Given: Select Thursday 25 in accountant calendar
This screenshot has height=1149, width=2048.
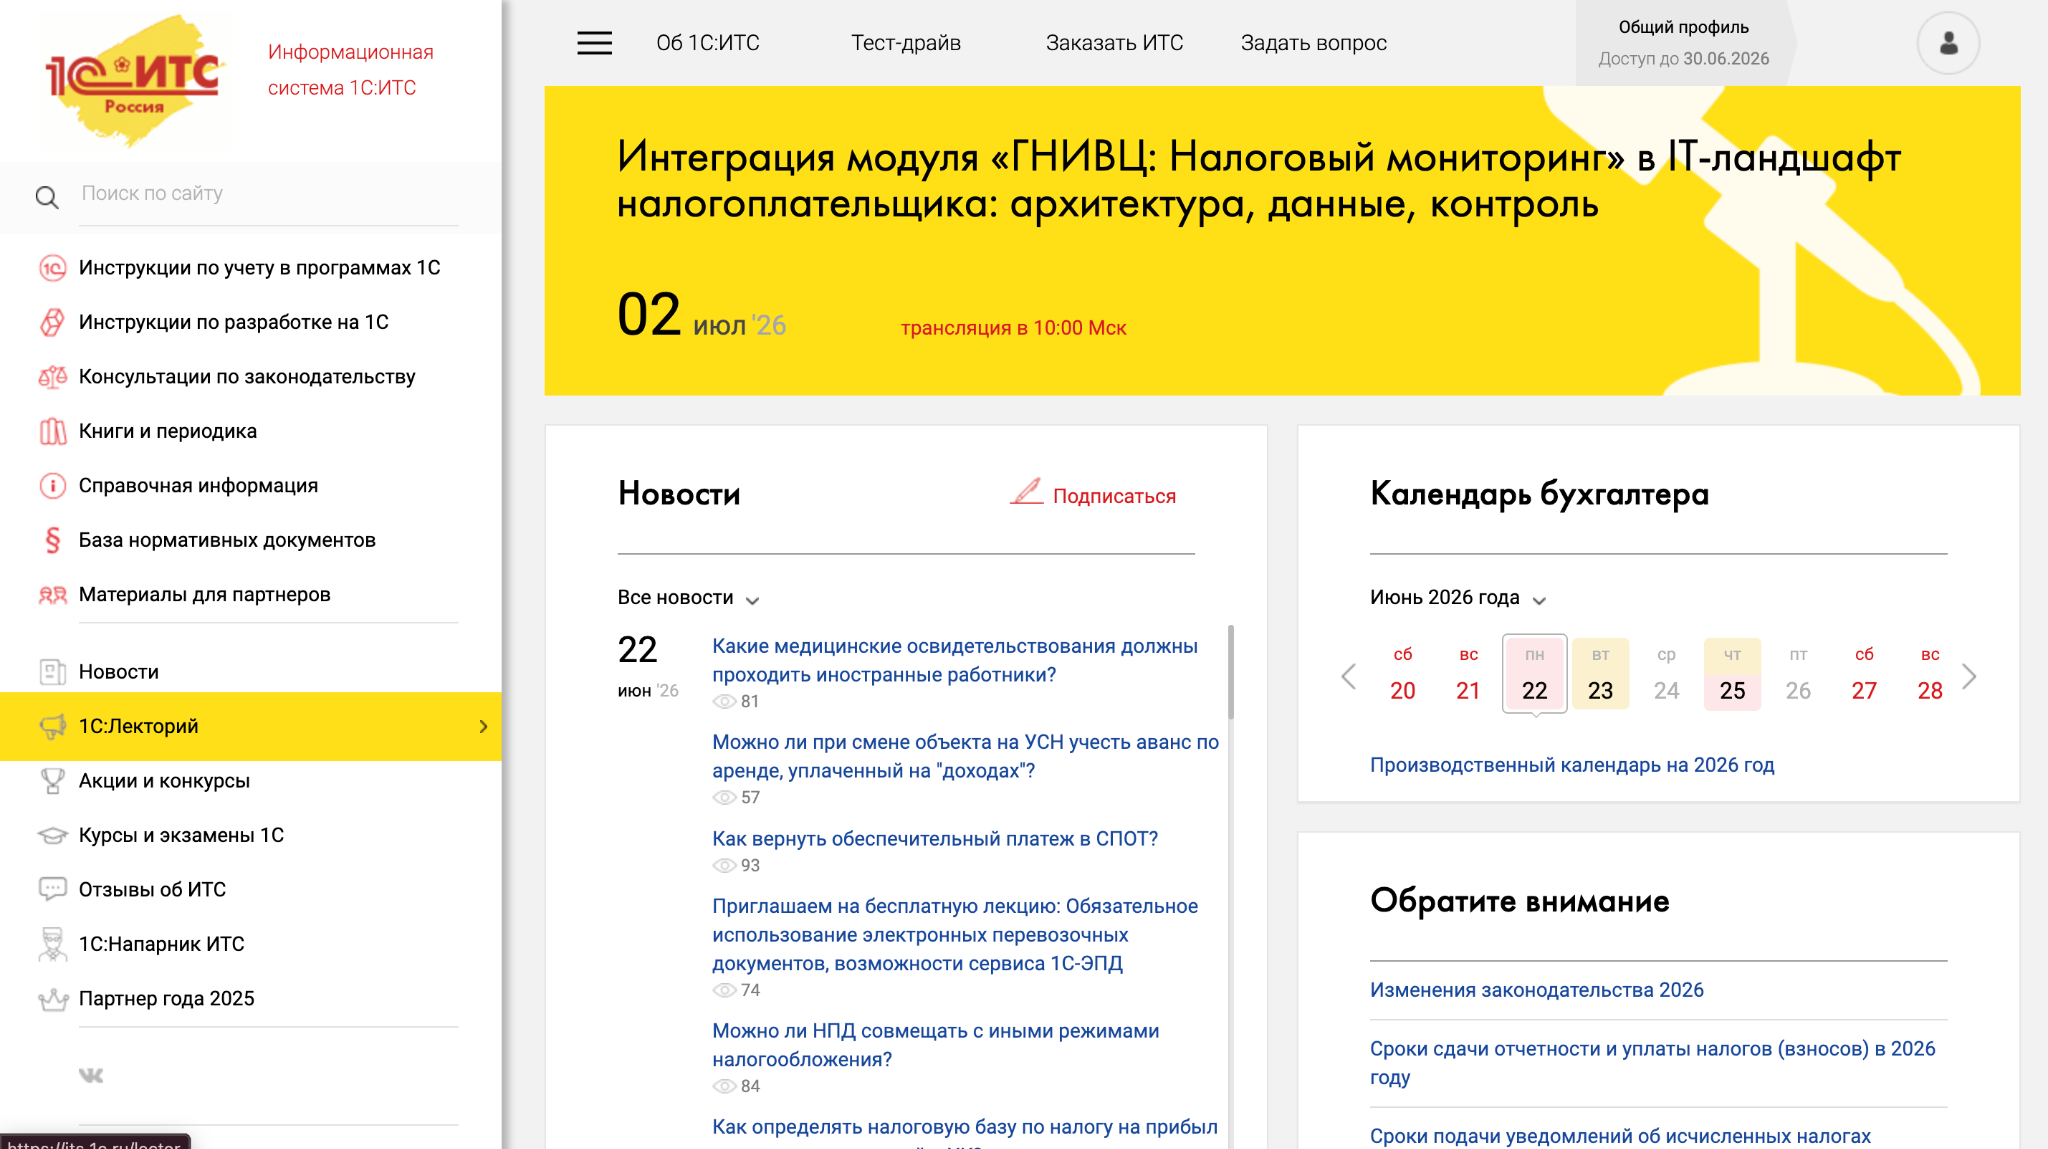Looking at the screenshot, I should (1732, 674).
